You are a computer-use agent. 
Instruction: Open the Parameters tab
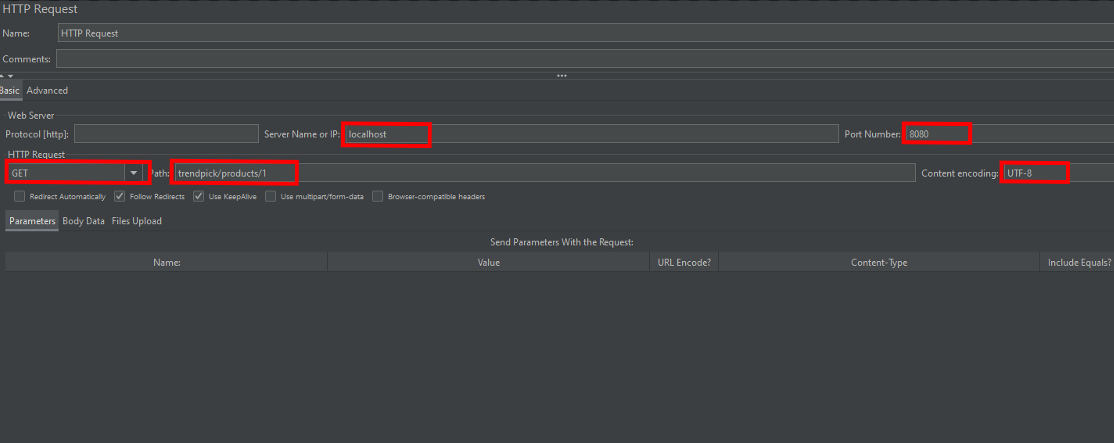point(32,221)
